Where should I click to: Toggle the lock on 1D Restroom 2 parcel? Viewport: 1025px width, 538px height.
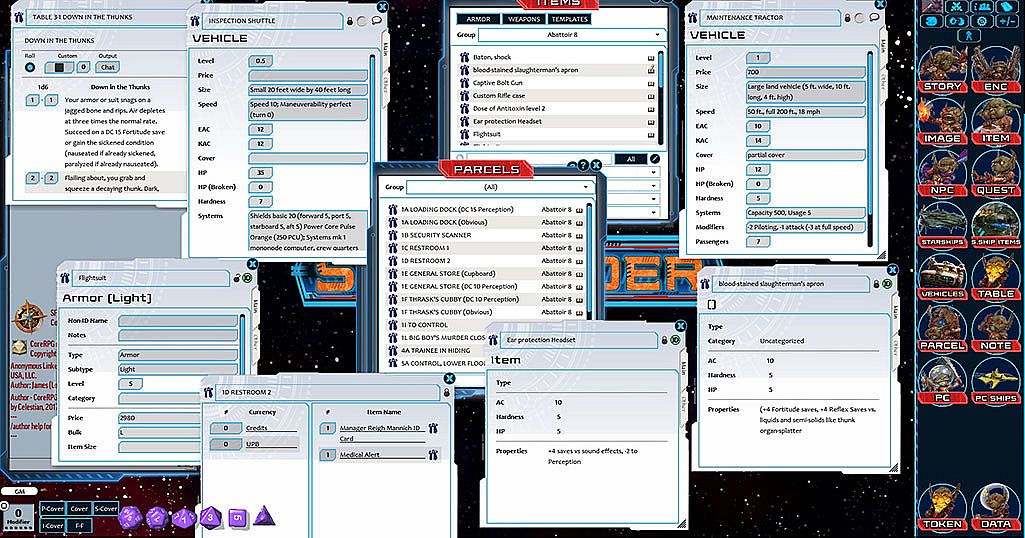click(447, 392)
